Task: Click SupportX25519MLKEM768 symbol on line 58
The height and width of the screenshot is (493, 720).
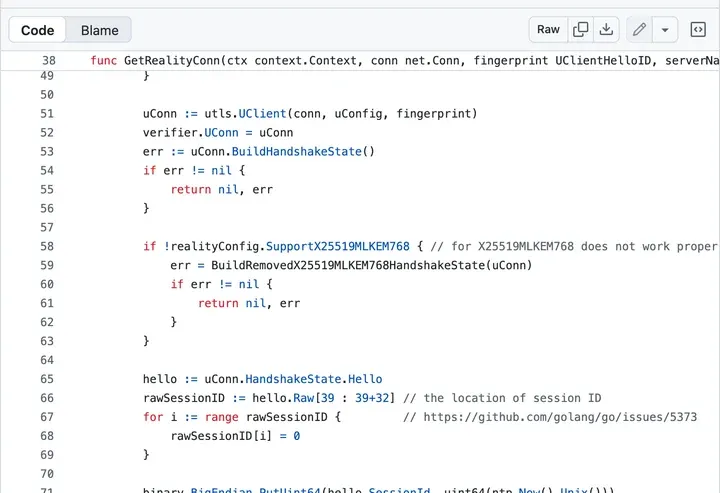Action: [x=338, y=246]
